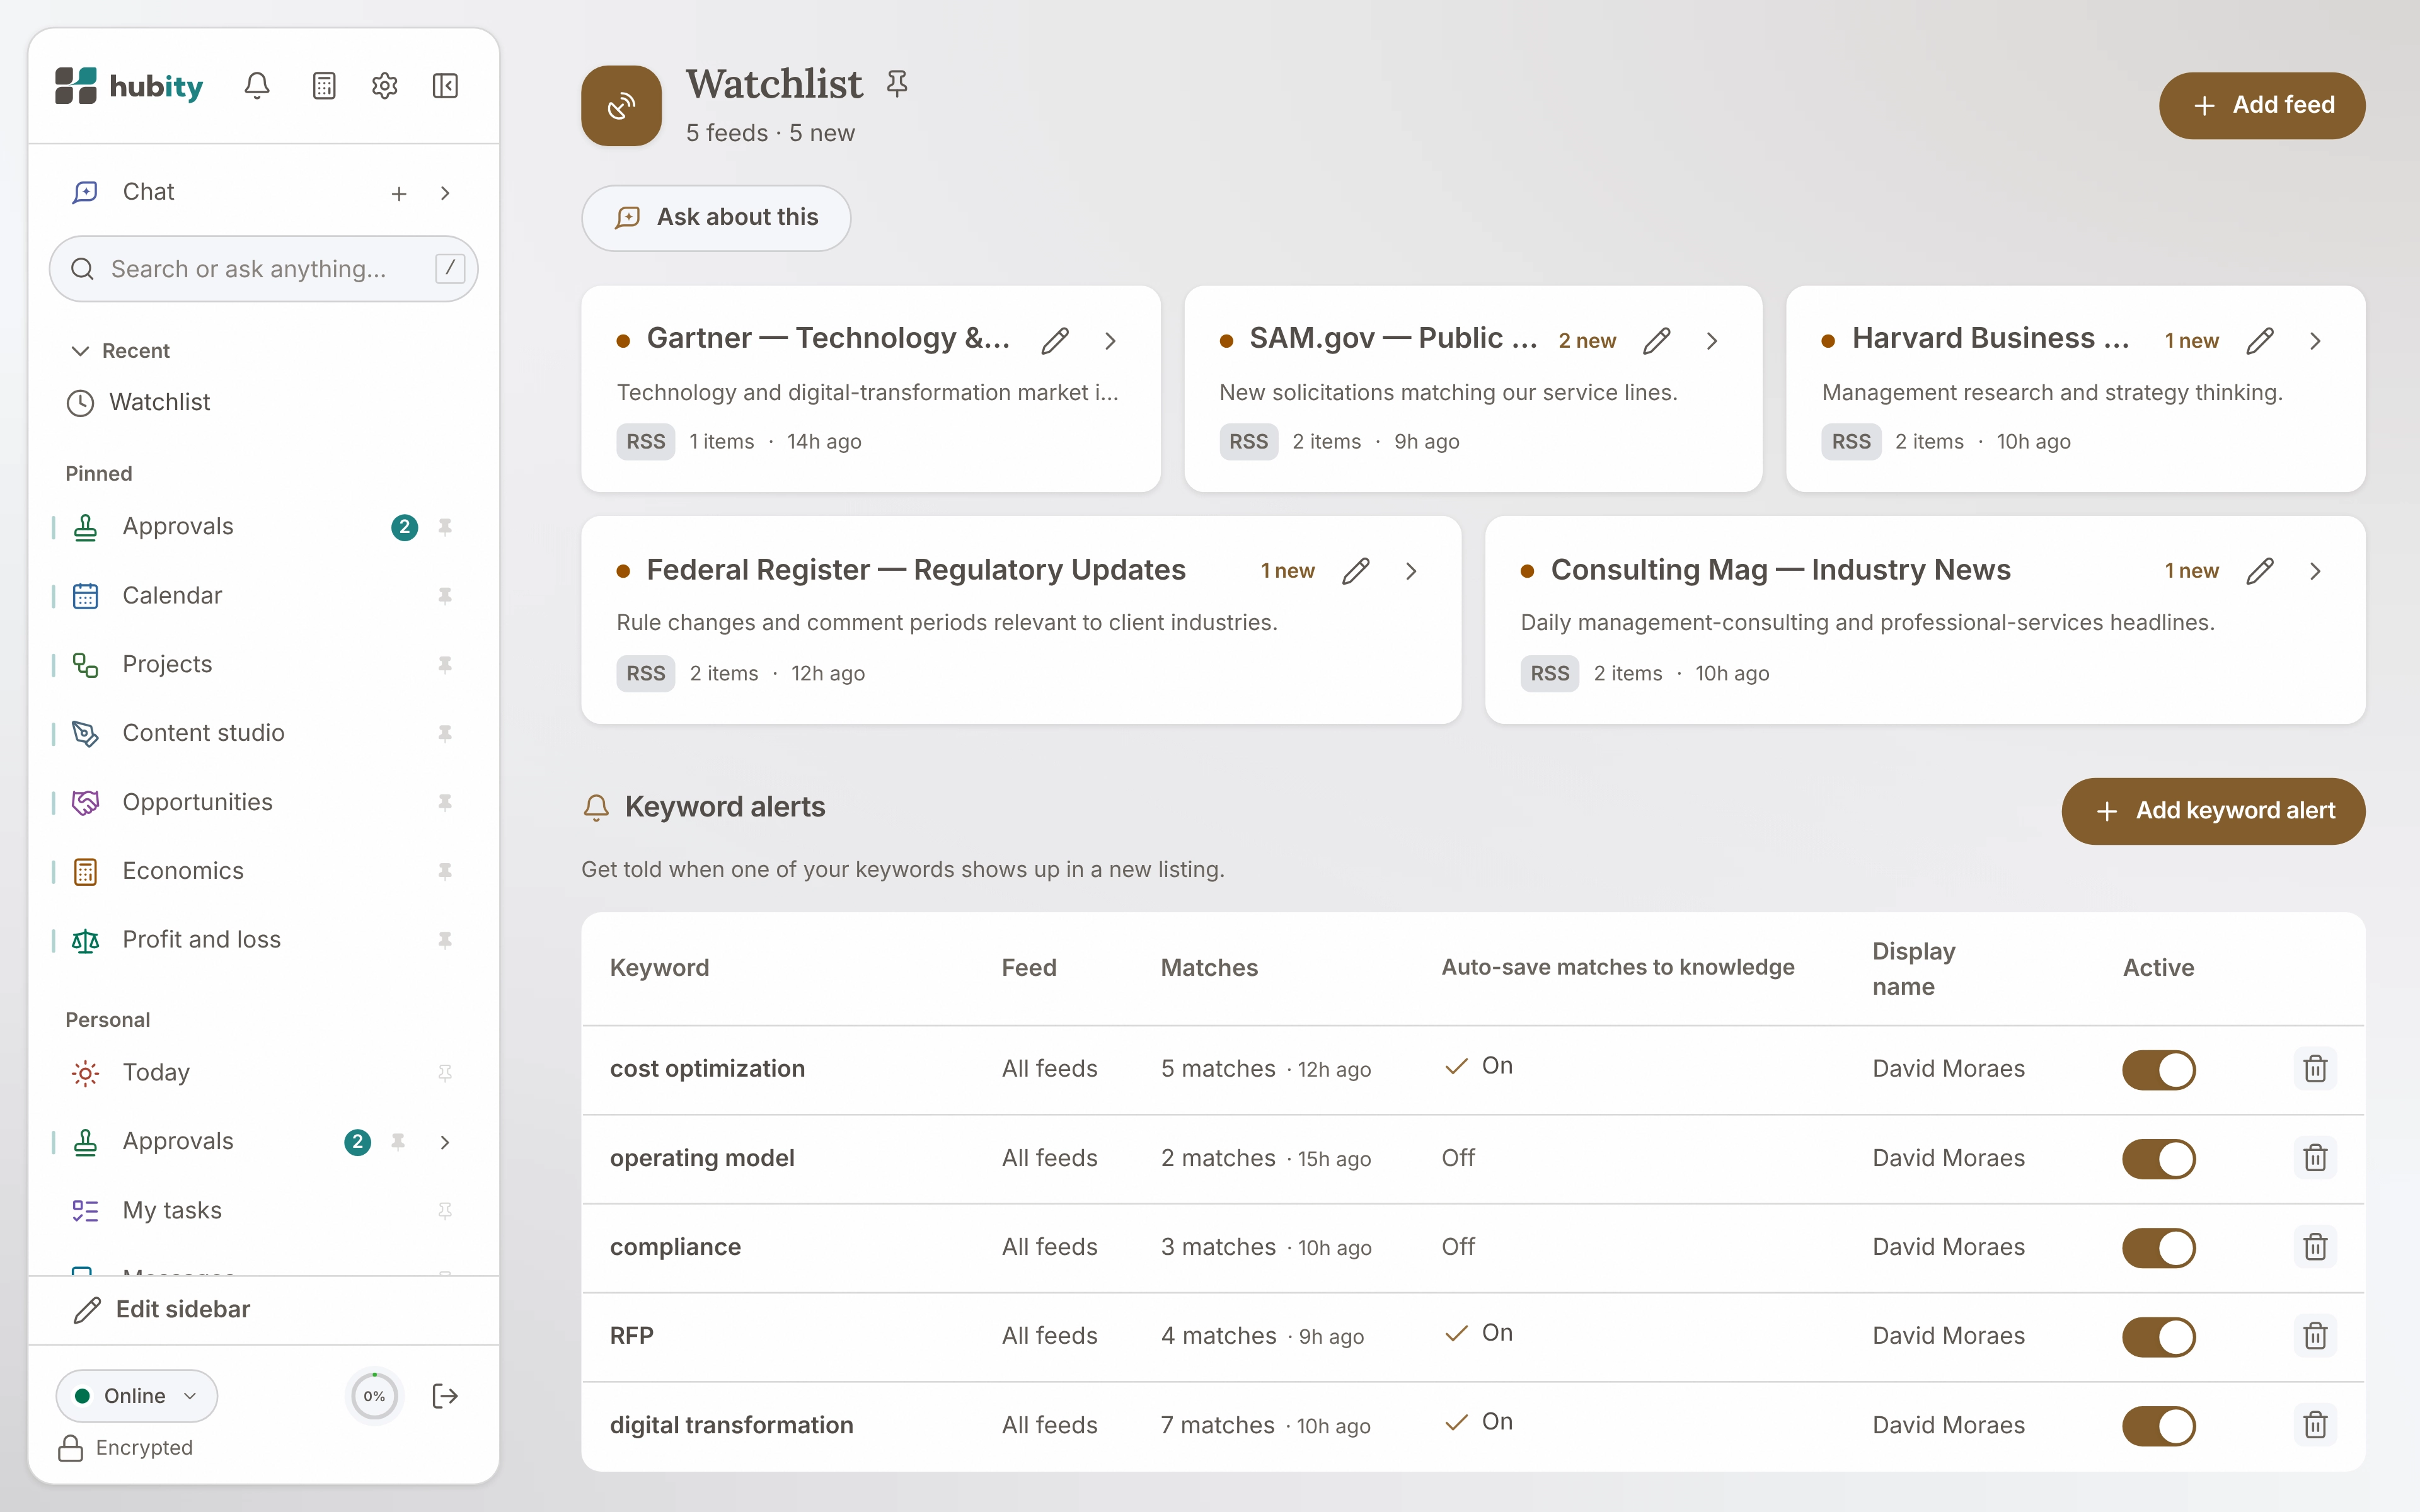Expand the Chat section chevron
This screenshot has width=2420, height=1512.
[x=445, y=193]
